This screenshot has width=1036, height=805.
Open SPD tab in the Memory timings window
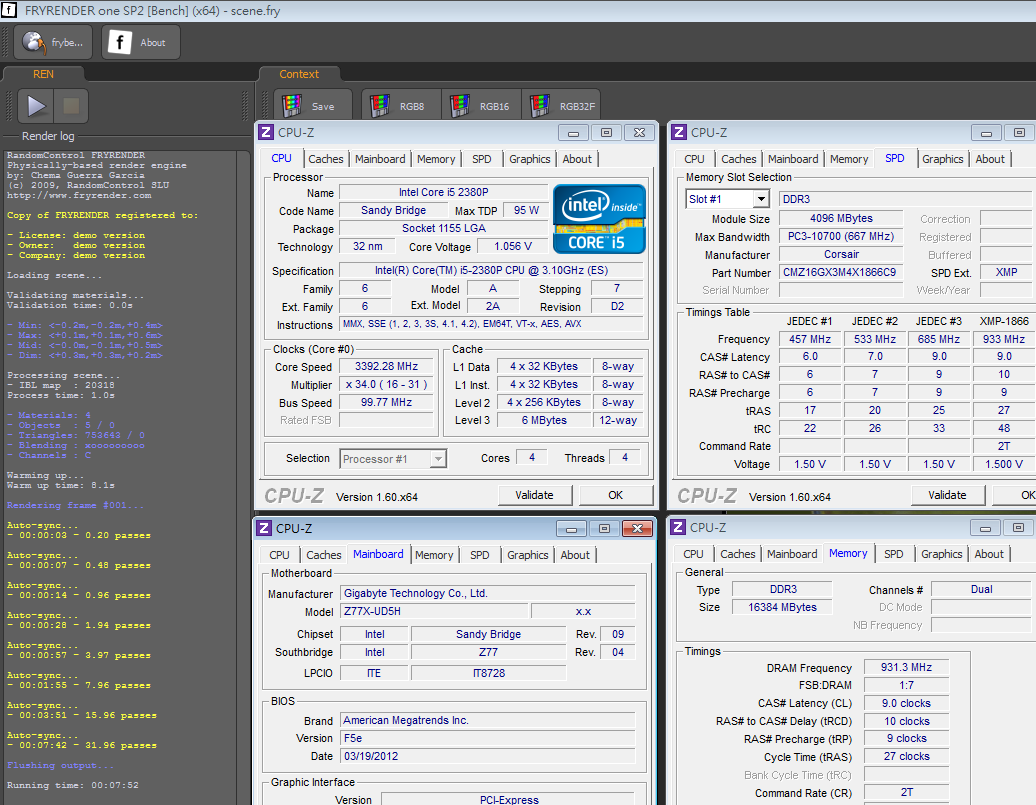coord(893,554)
